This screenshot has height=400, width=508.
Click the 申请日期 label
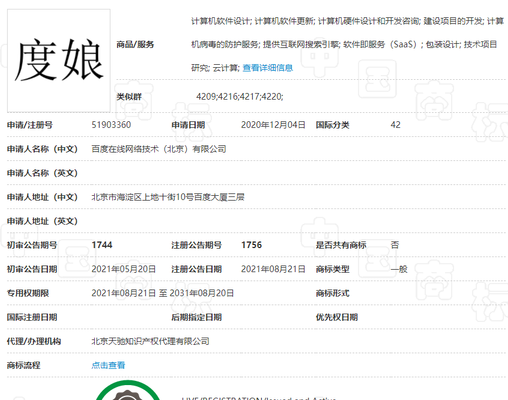coord(188,125)
